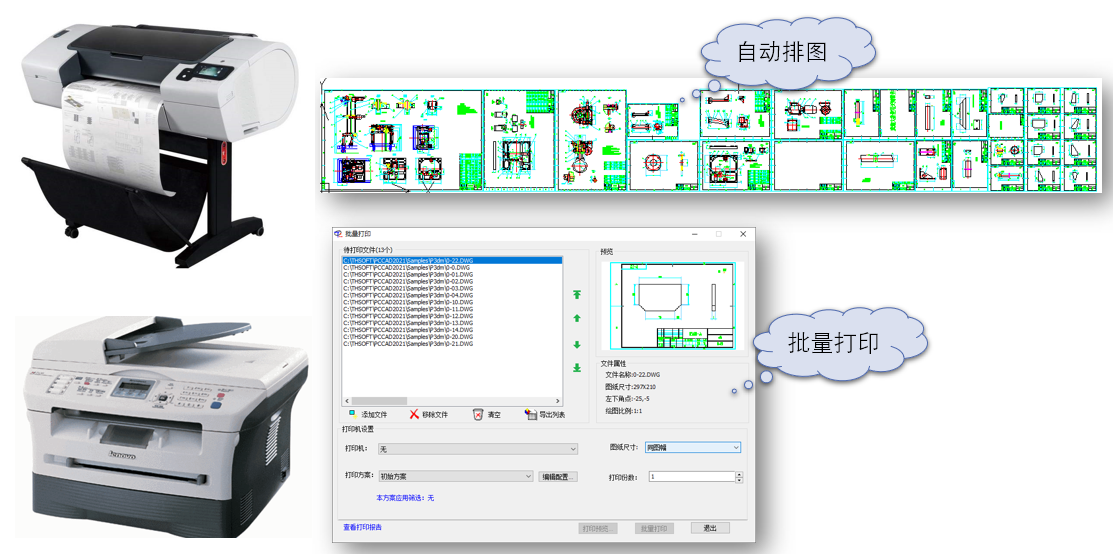Click the 清空 trash bin icon
Image resolution: width=1113 pixels, height=554 pixels.
(478, 414)
